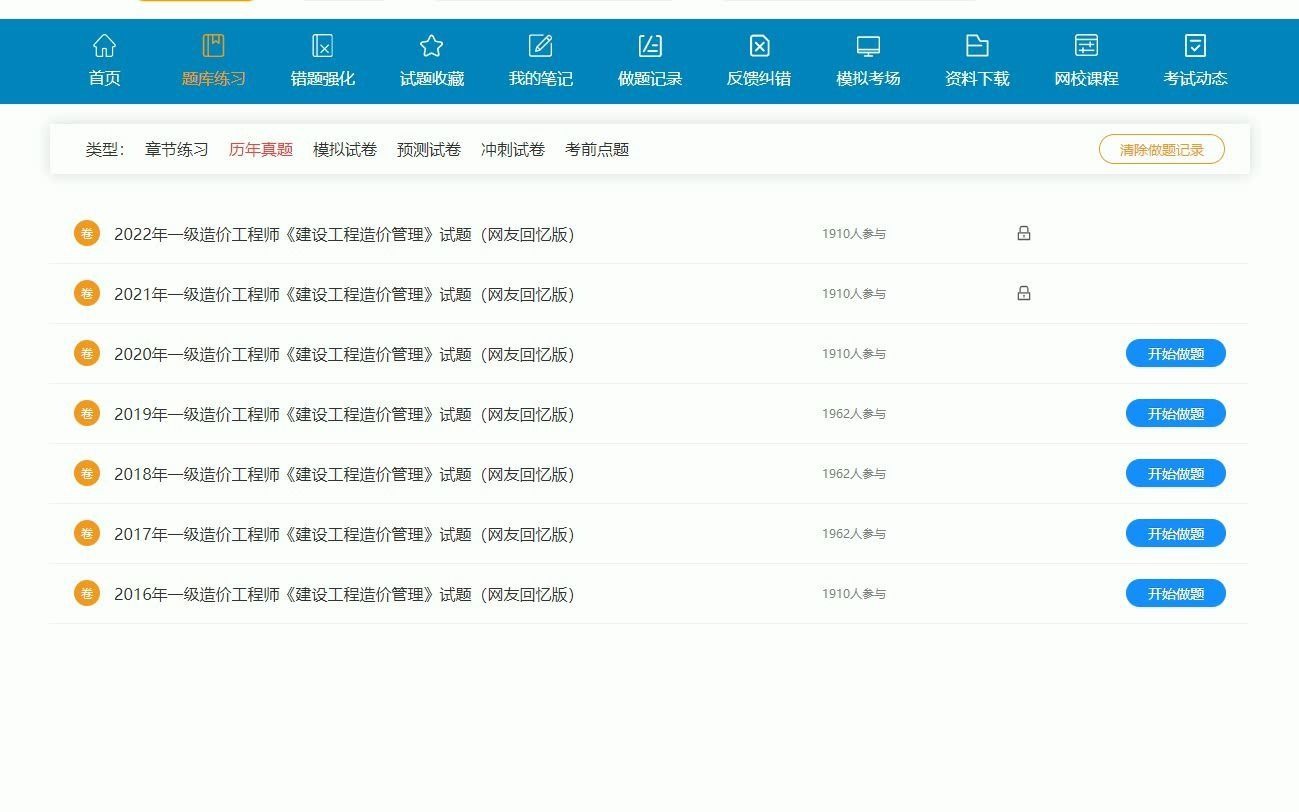The height and width of the screenshot is (812, 1299).
Task: Open the 考试动态 checklist icon
Action: pyautogui.click(x=1195, y=45)
